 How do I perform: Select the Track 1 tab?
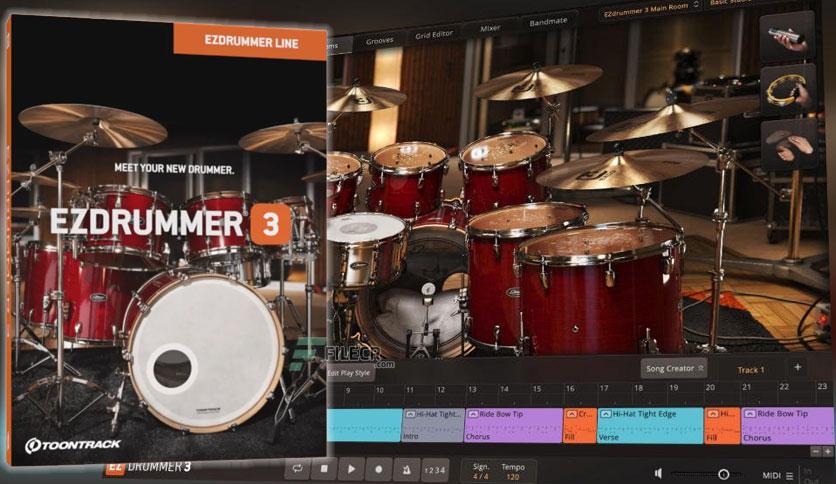click(751, 369)
